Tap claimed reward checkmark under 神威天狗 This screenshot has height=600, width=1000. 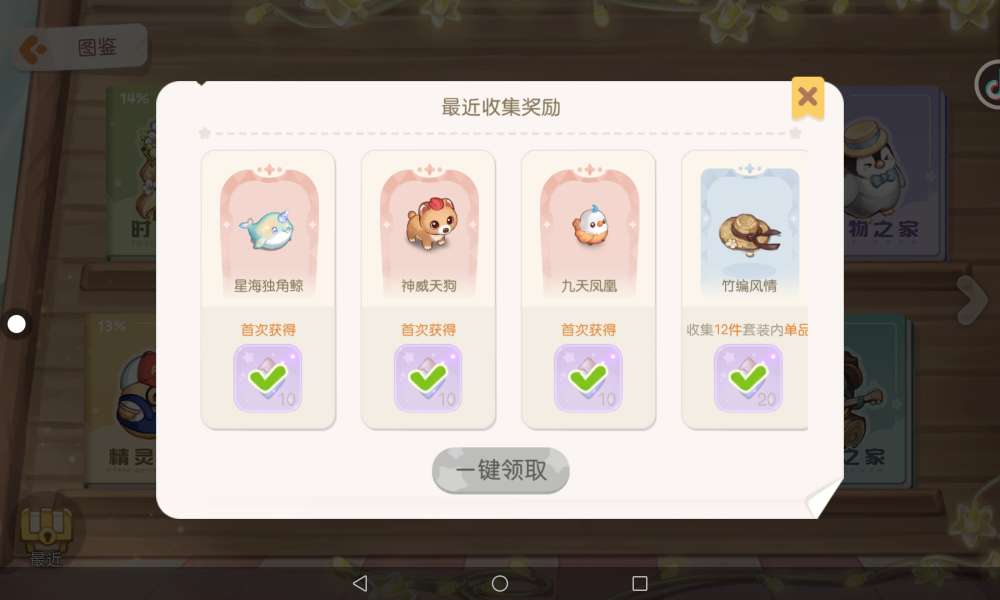(x=428, y=378)
